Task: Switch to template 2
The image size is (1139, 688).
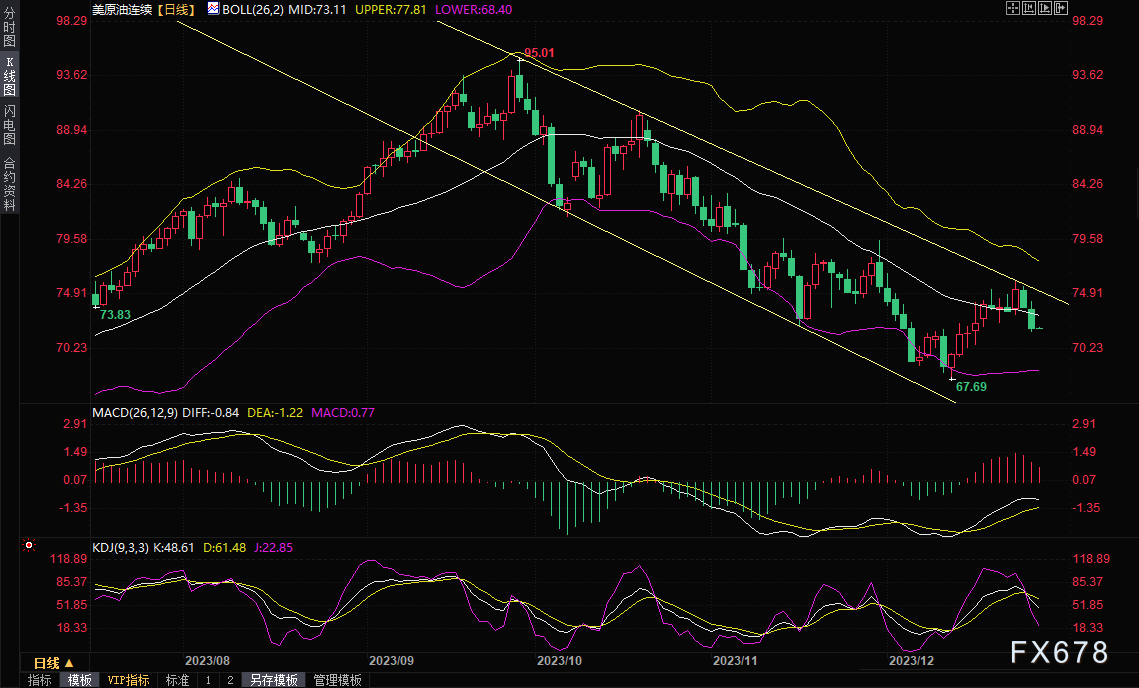Action: point(230,680)
